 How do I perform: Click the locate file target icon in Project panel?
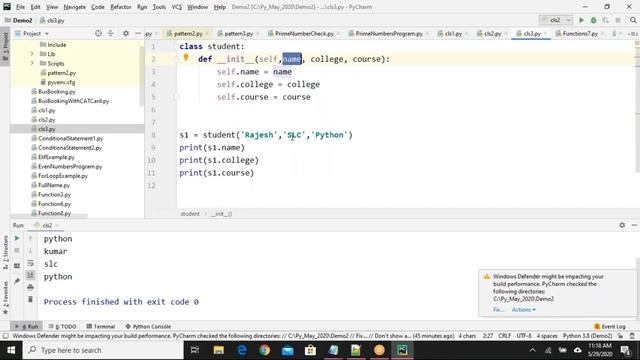[x=98, y=33]
